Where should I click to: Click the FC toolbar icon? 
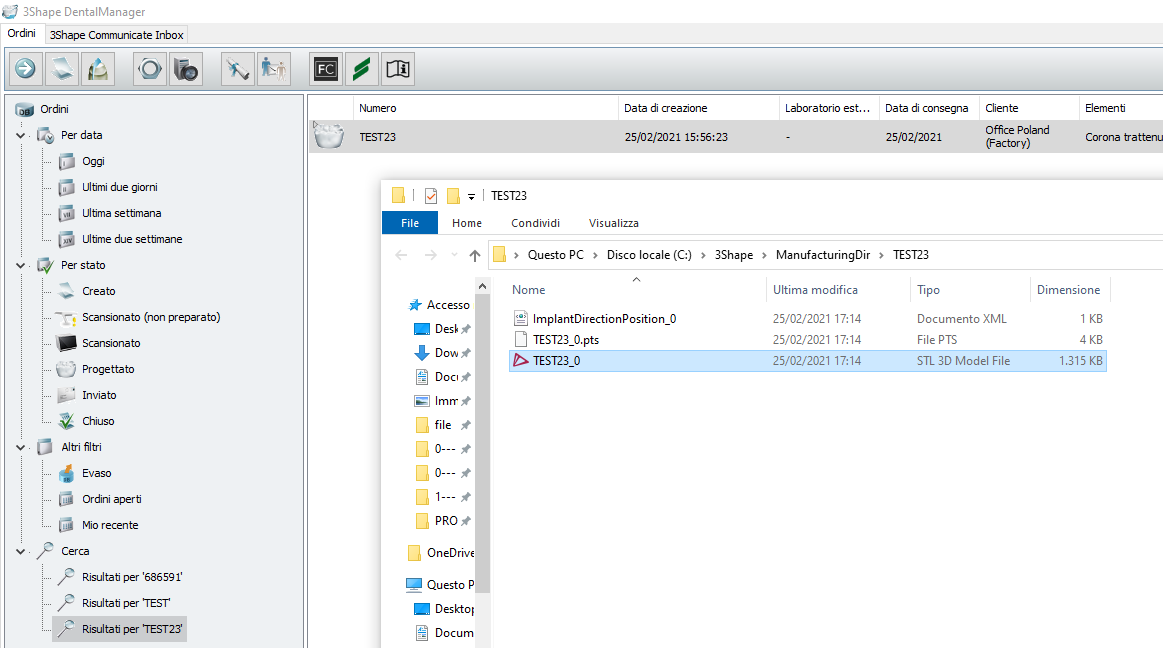click(x=326, y=69)
